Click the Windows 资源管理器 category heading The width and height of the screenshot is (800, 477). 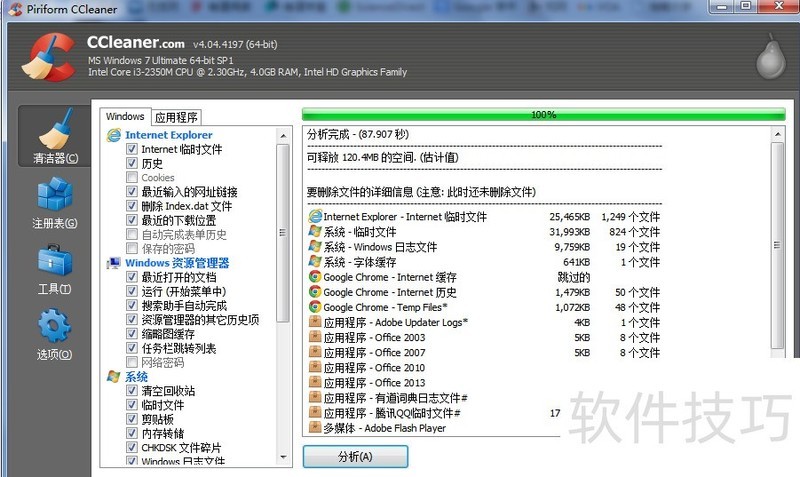coord(177,263)
